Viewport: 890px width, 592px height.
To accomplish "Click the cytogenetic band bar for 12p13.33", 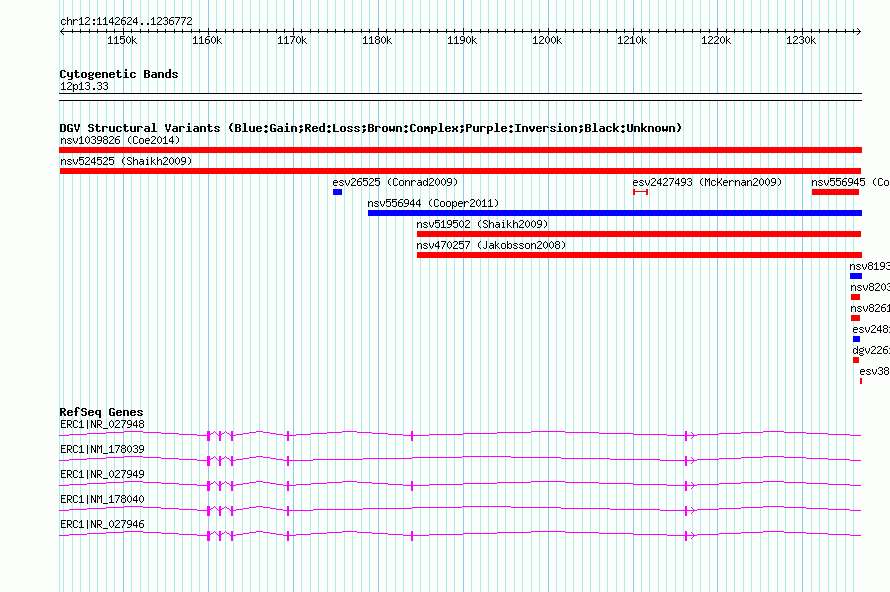I will tap(460, 97).
